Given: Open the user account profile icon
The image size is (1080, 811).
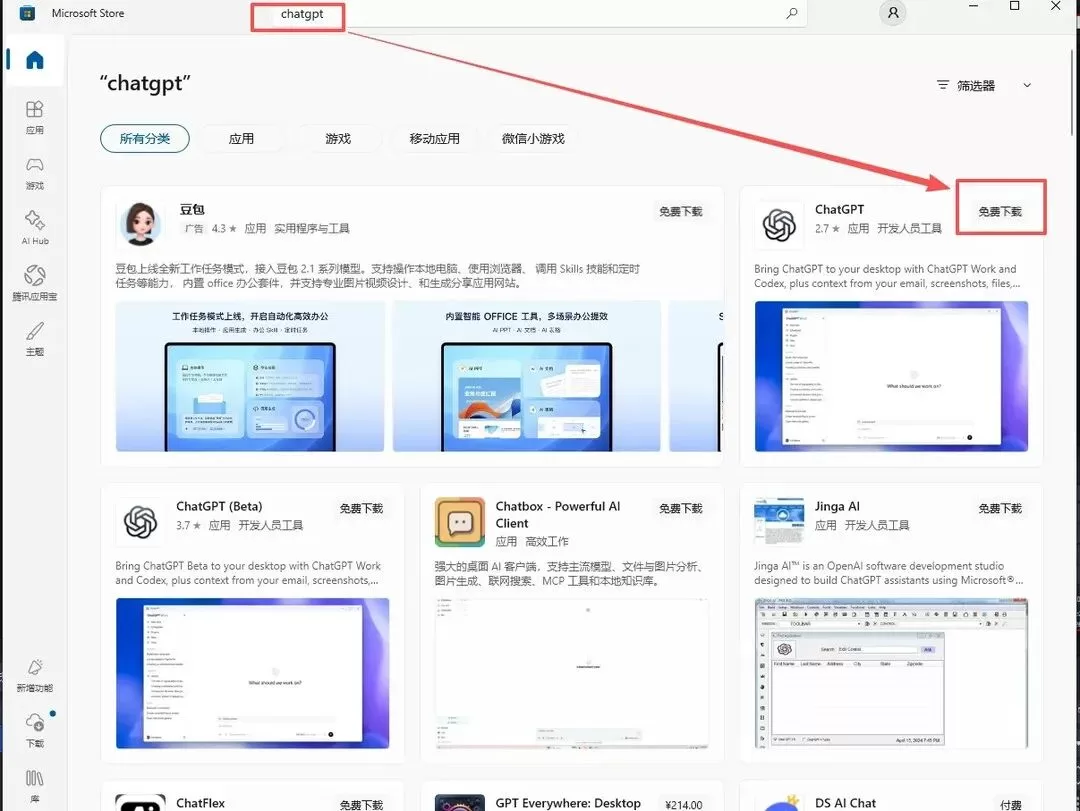Looking at the screenshot, I should tap(893, 13).
